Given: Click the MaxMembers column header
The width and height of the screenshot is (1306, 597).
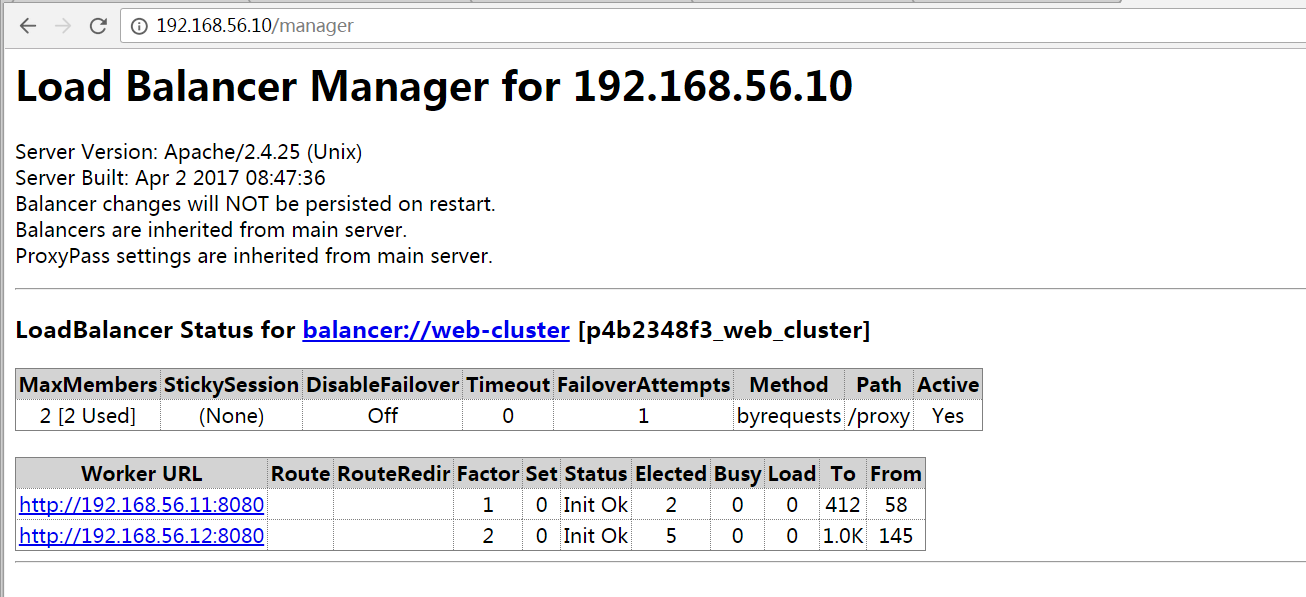Looking at the screenshot, I should pos(89,385).
